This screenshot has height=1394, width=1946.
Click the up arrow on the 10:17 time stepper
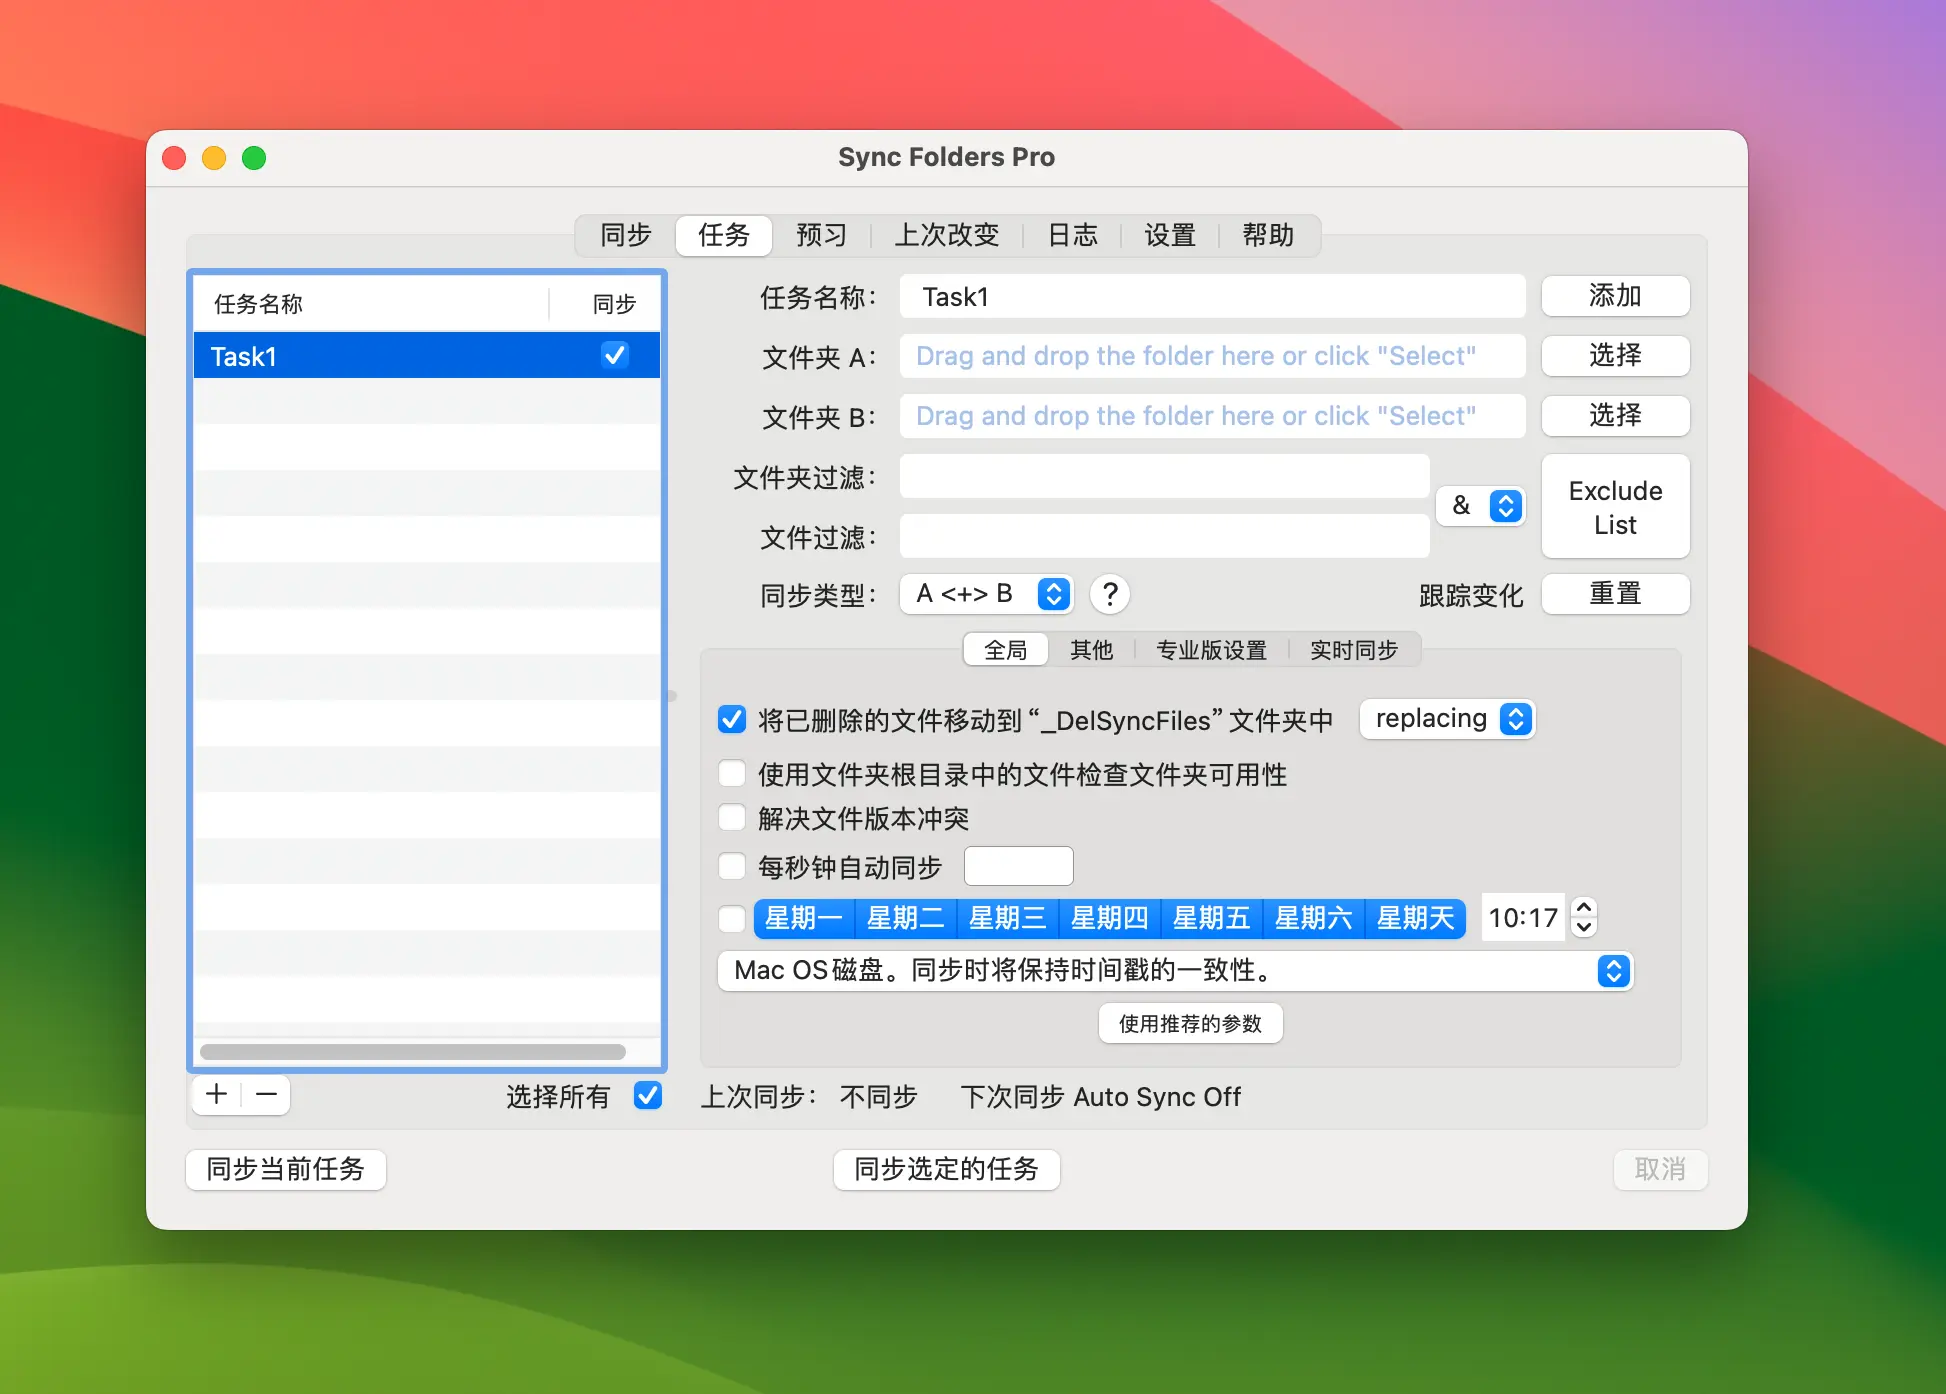pos(1584,908)
